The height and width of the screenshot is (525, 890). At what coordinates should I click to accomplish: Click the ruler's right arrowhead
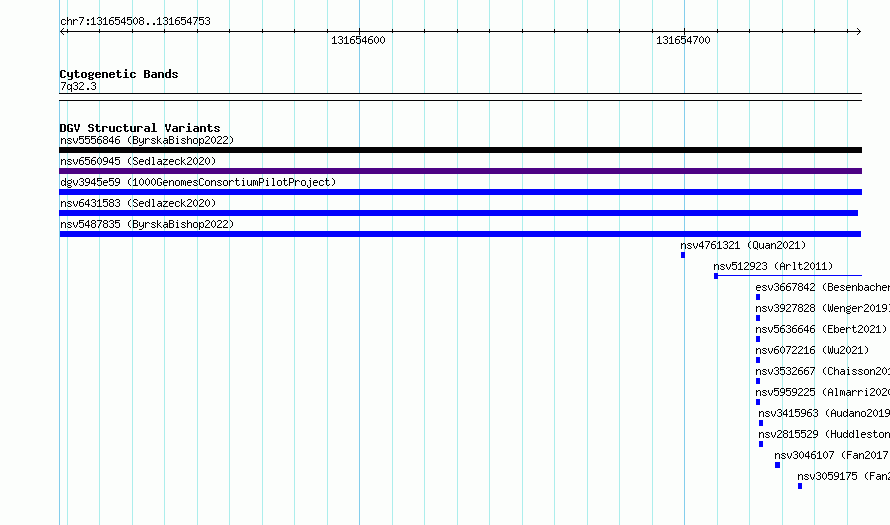[x=858, y=32]
